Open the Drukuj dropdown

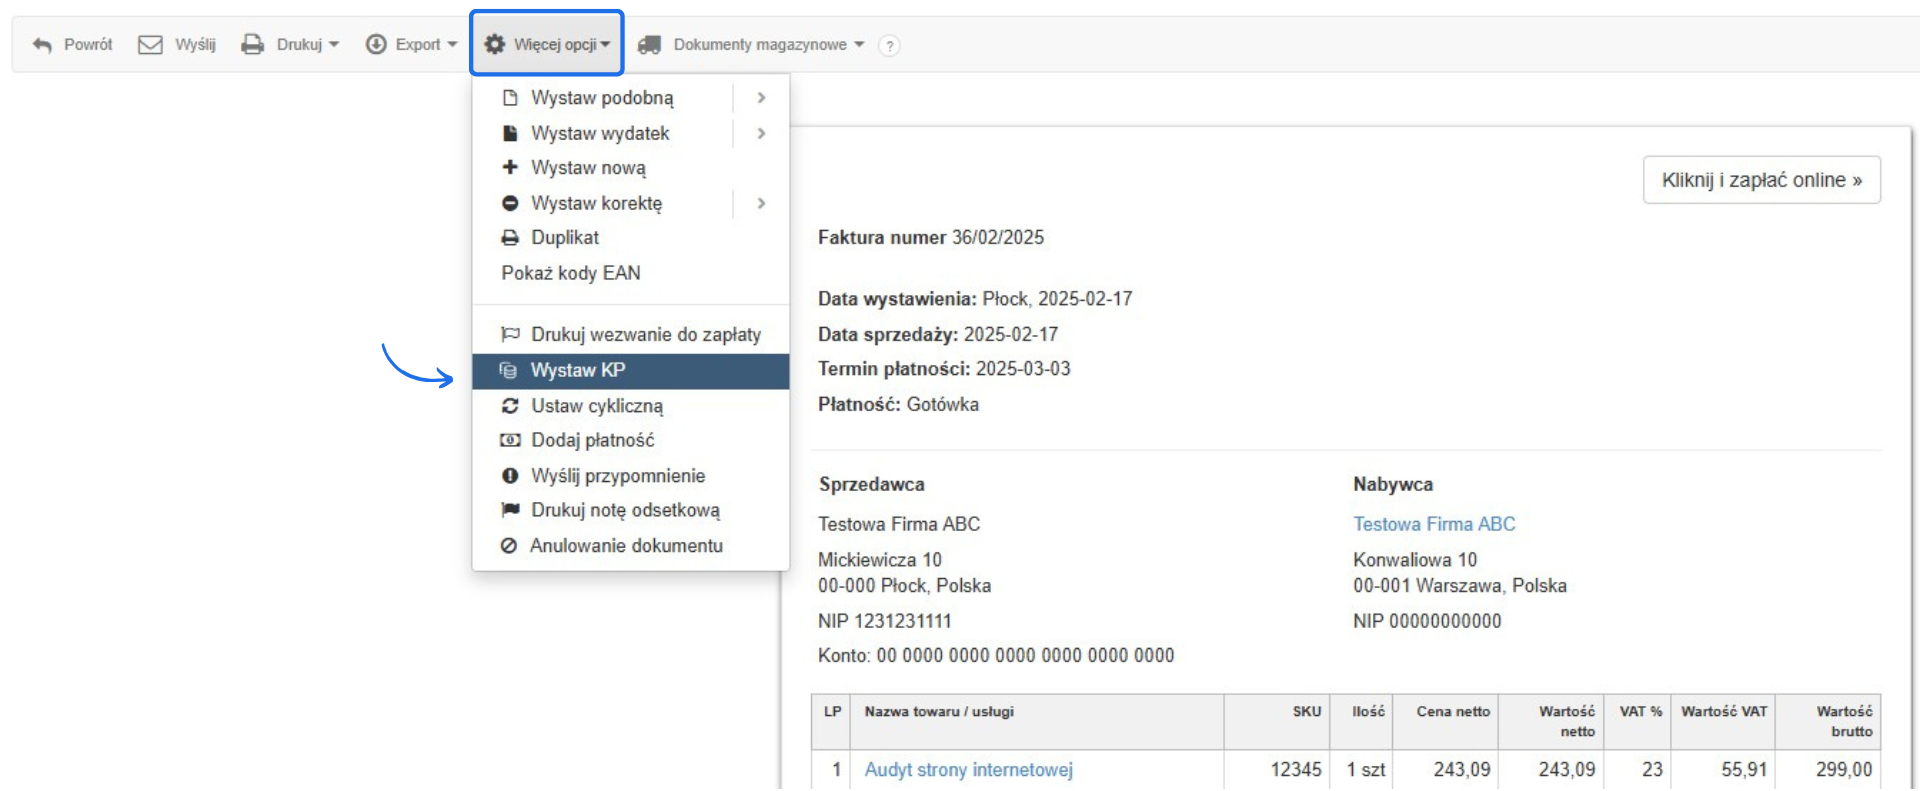(x=291, y=45)
